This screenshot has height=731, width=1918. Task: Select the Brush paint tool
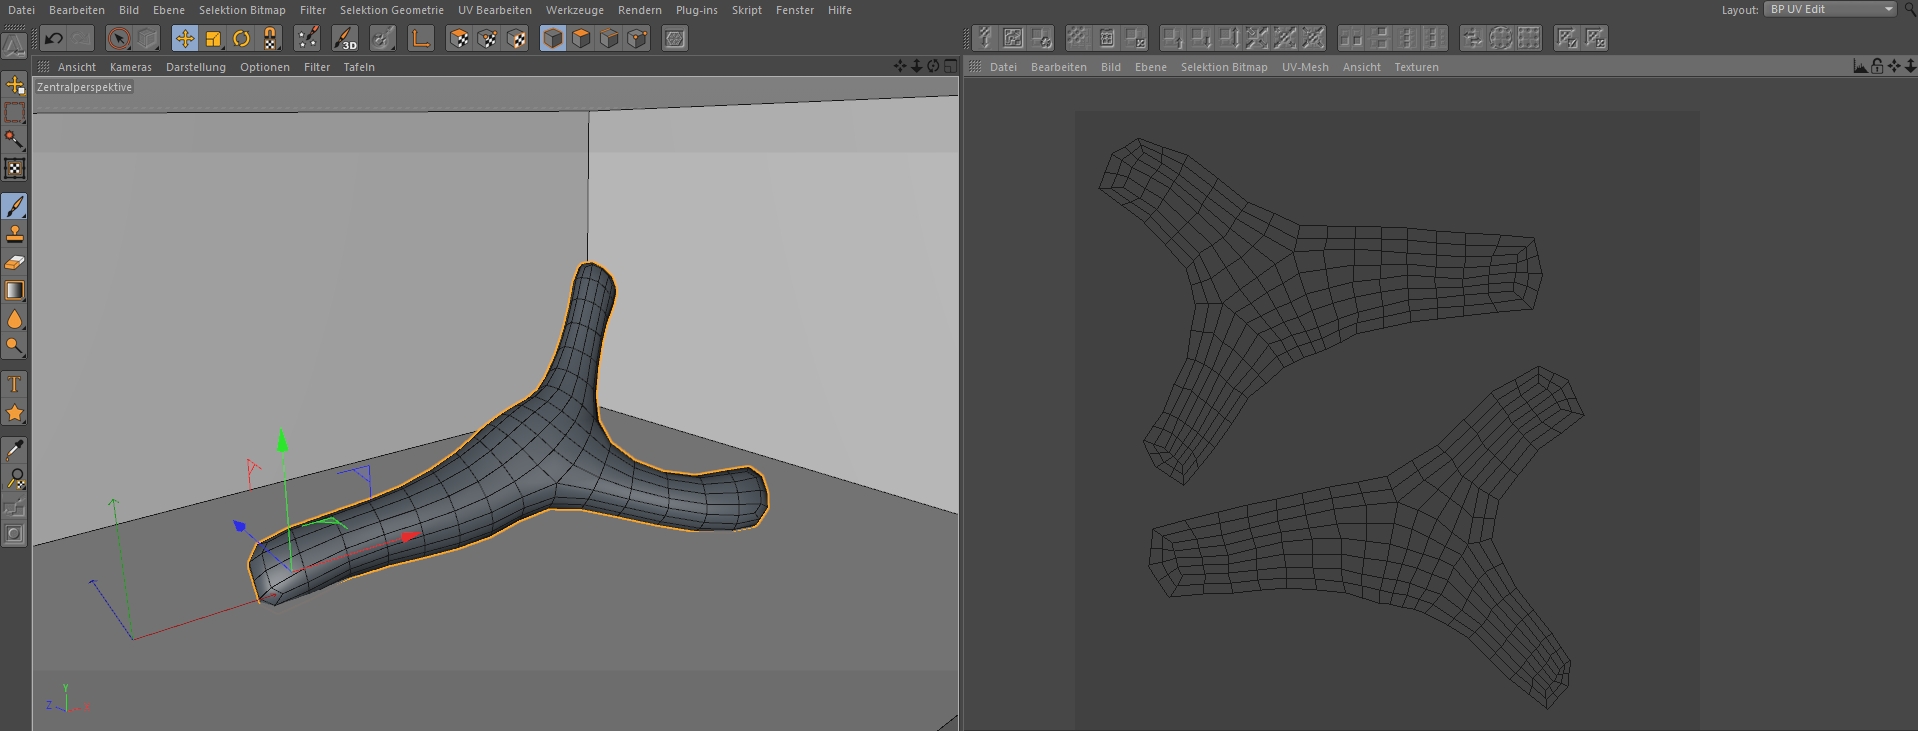(x=15, y=206)
